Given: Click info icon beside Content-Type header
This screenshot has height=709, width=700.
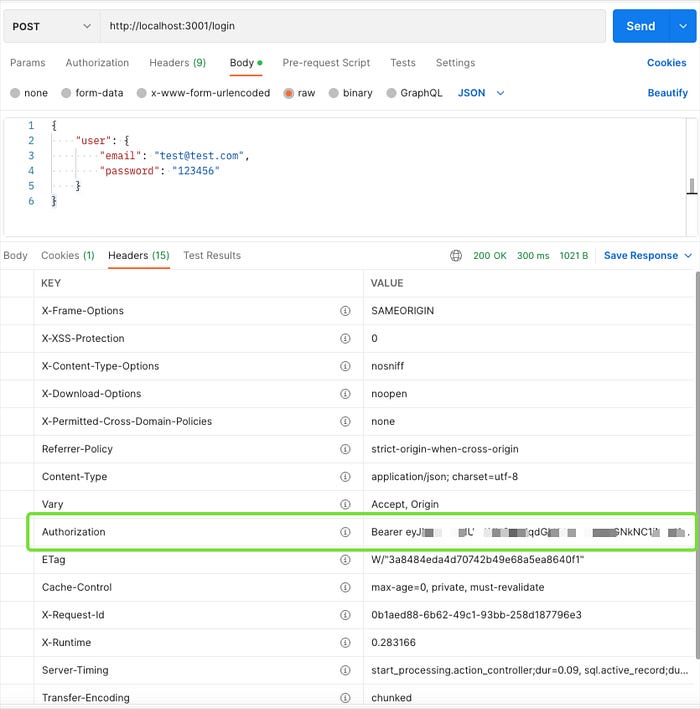Looking at the screenshot, I should click(345, 477).
